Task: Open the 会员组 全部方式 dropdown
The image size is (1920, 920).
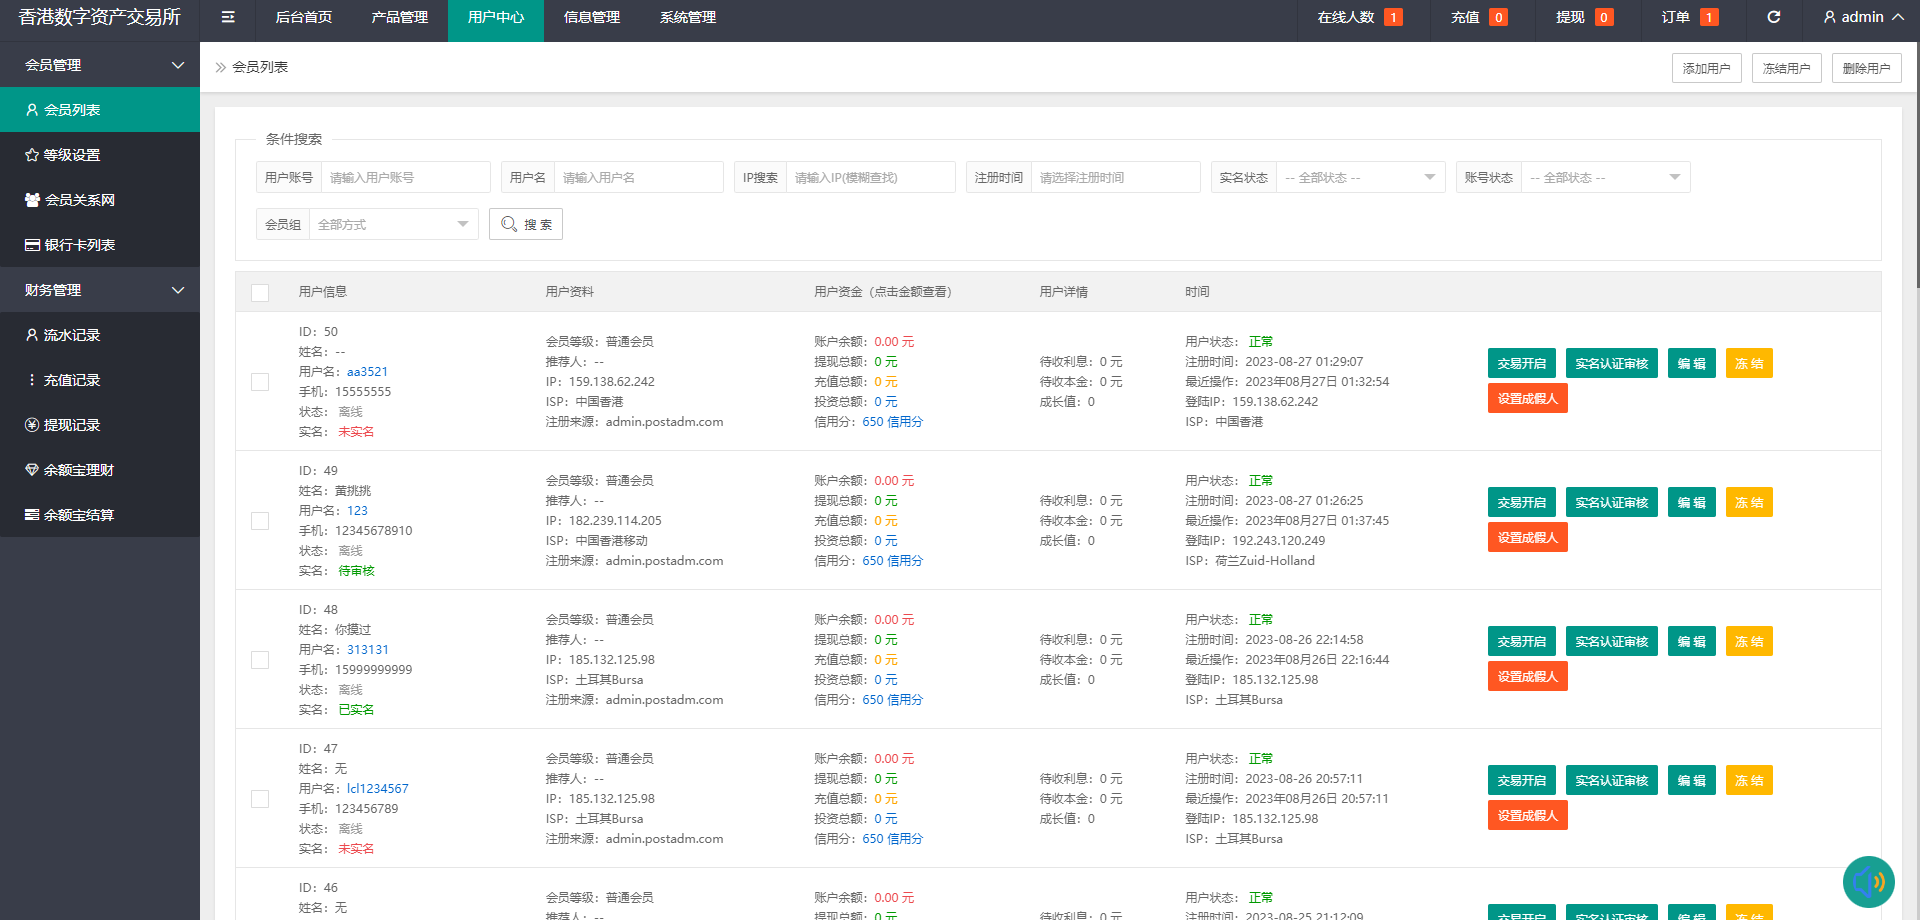Action: [x=393, y=224]
